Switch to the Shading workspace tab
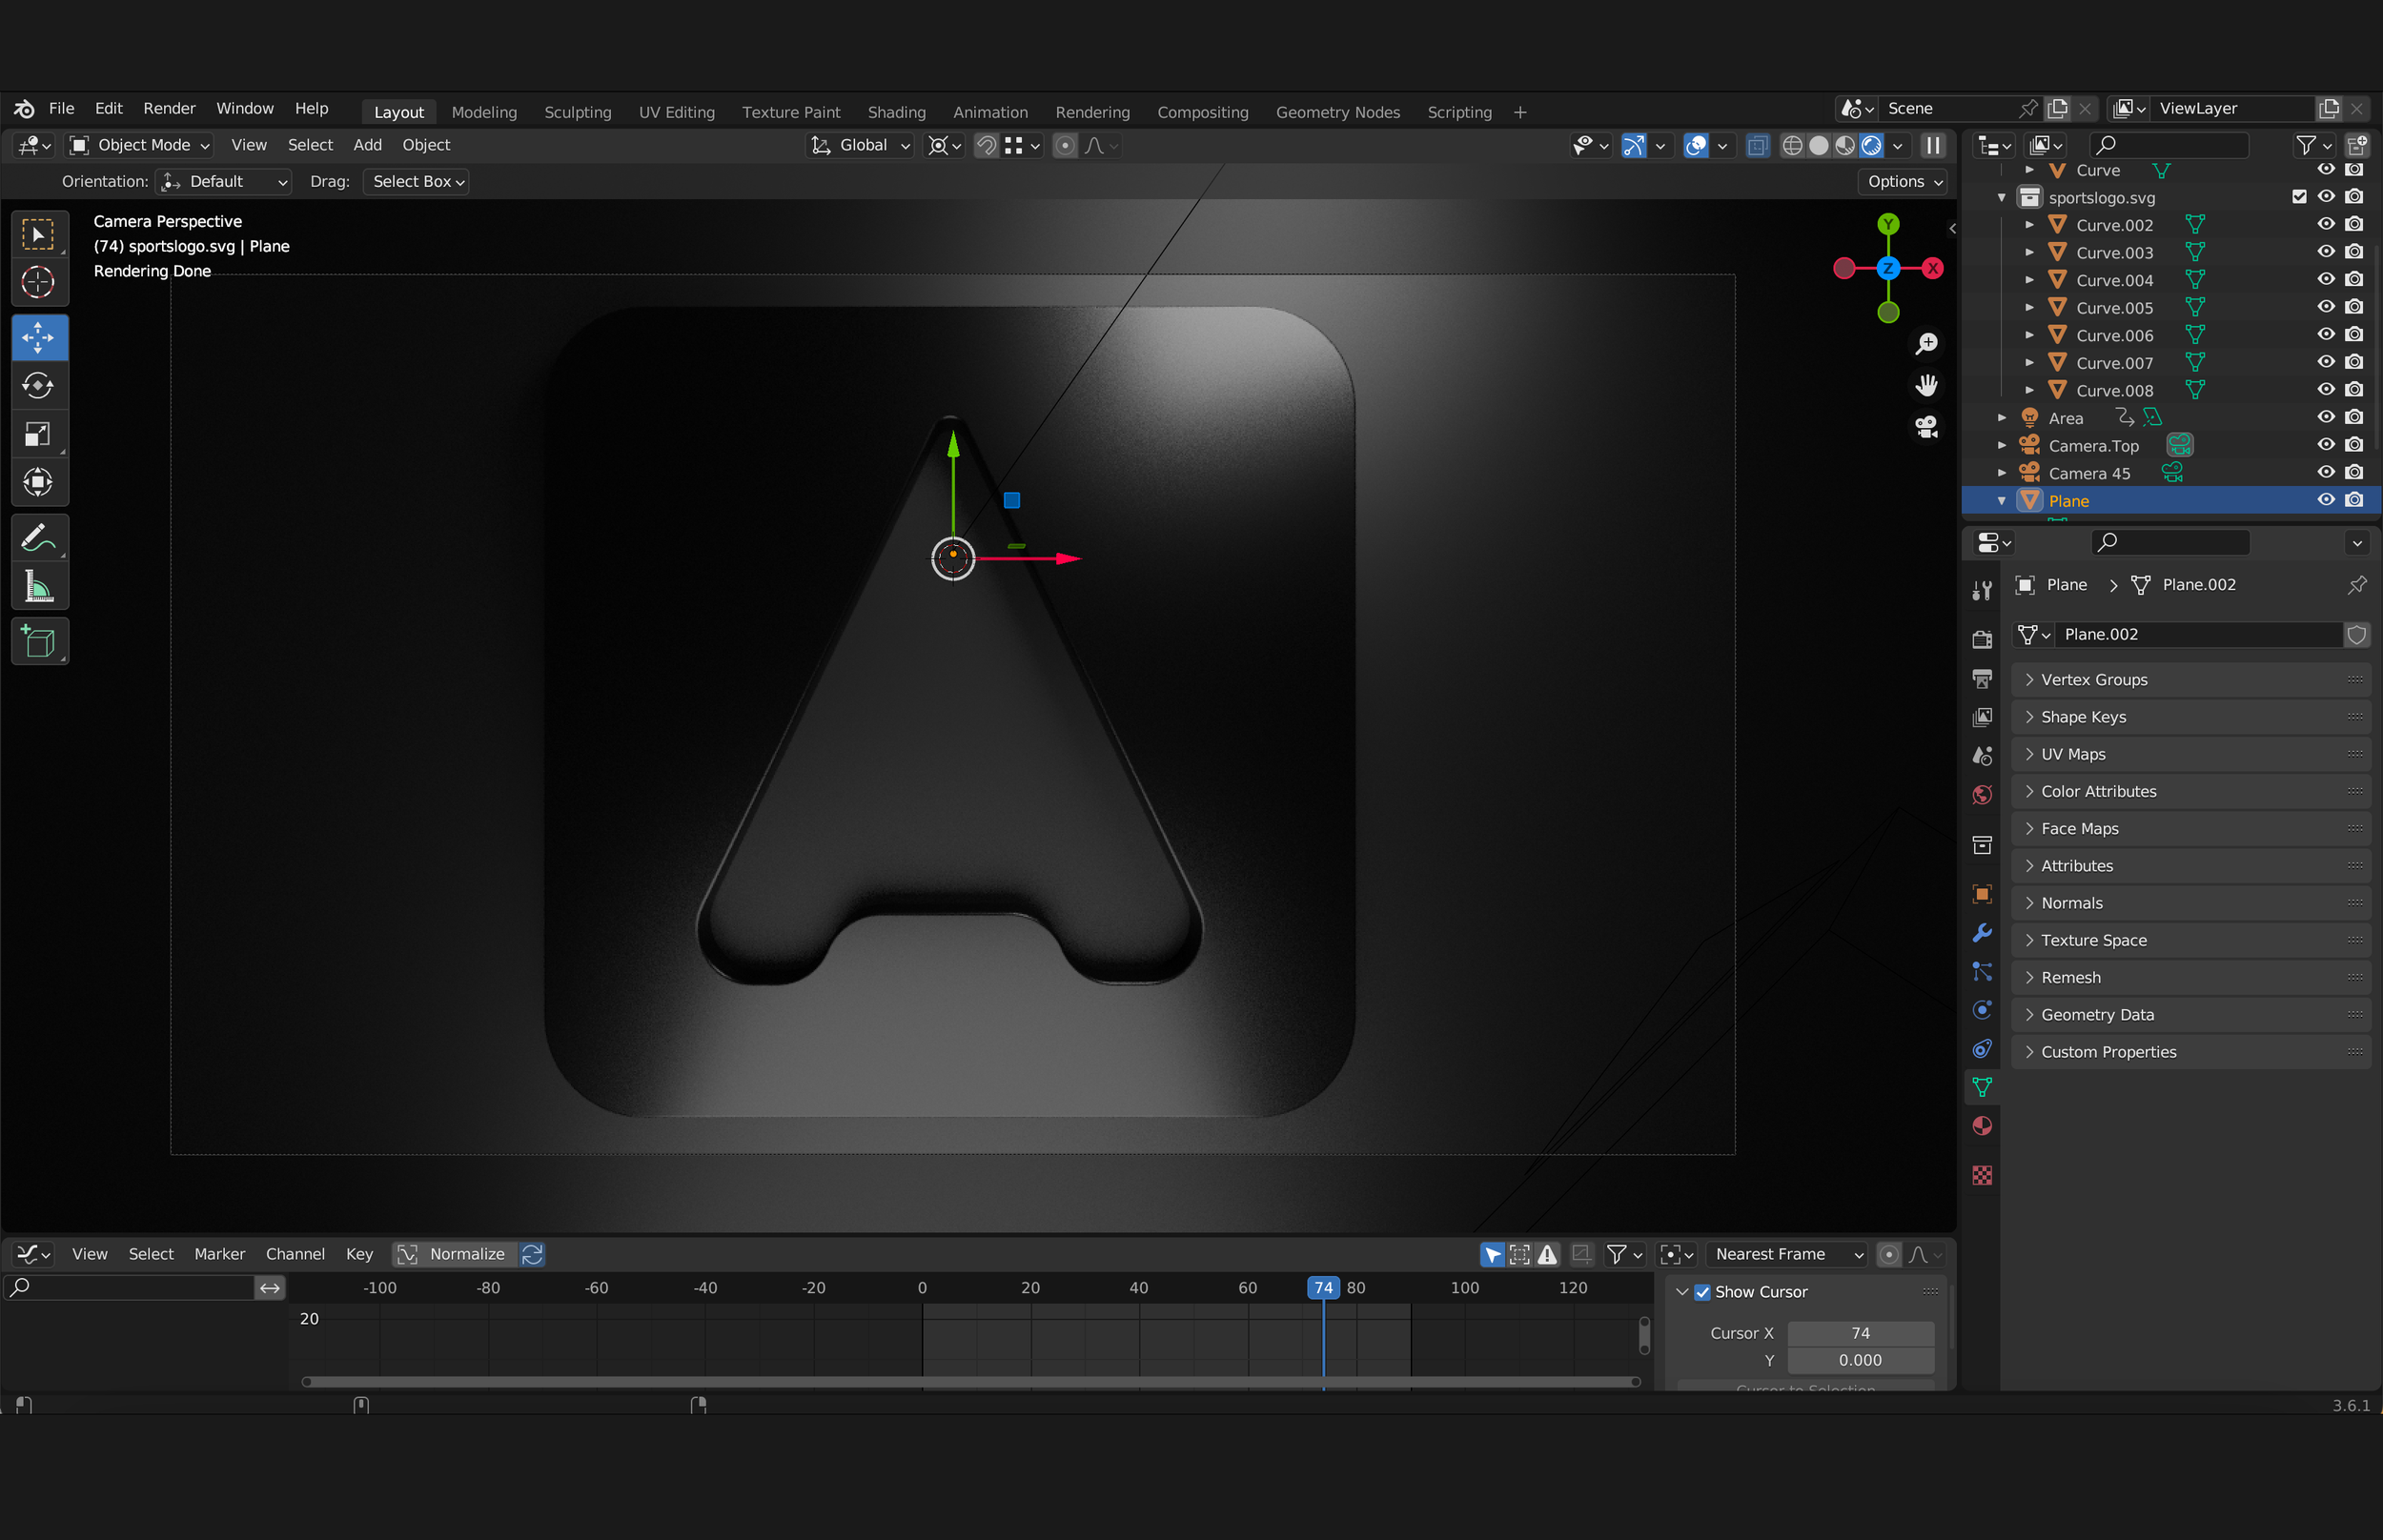 [x=896, y=112]
